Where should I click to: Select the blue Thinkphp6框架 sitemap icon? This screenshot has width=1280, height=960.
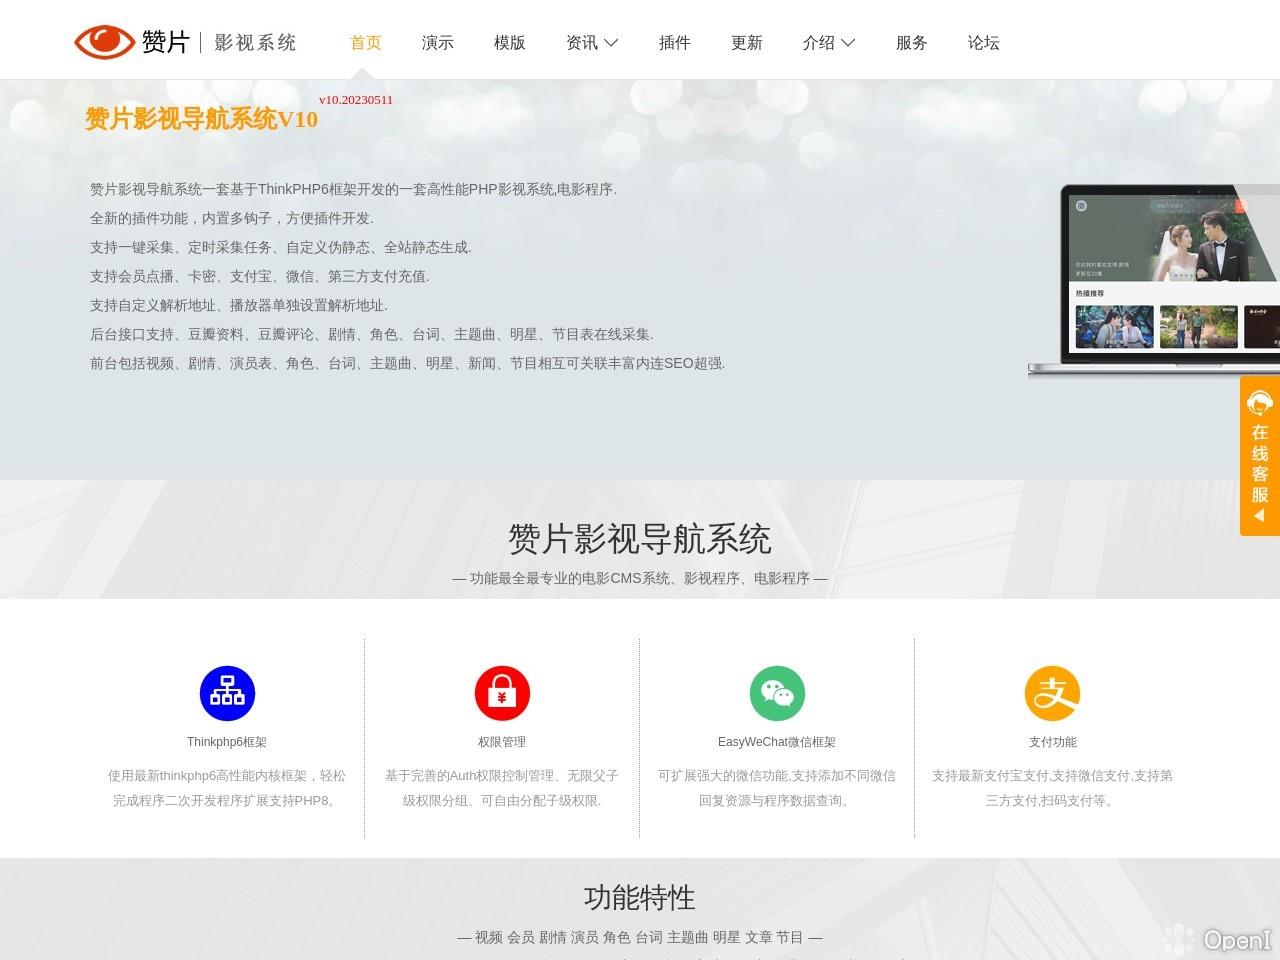click(227, 693)
